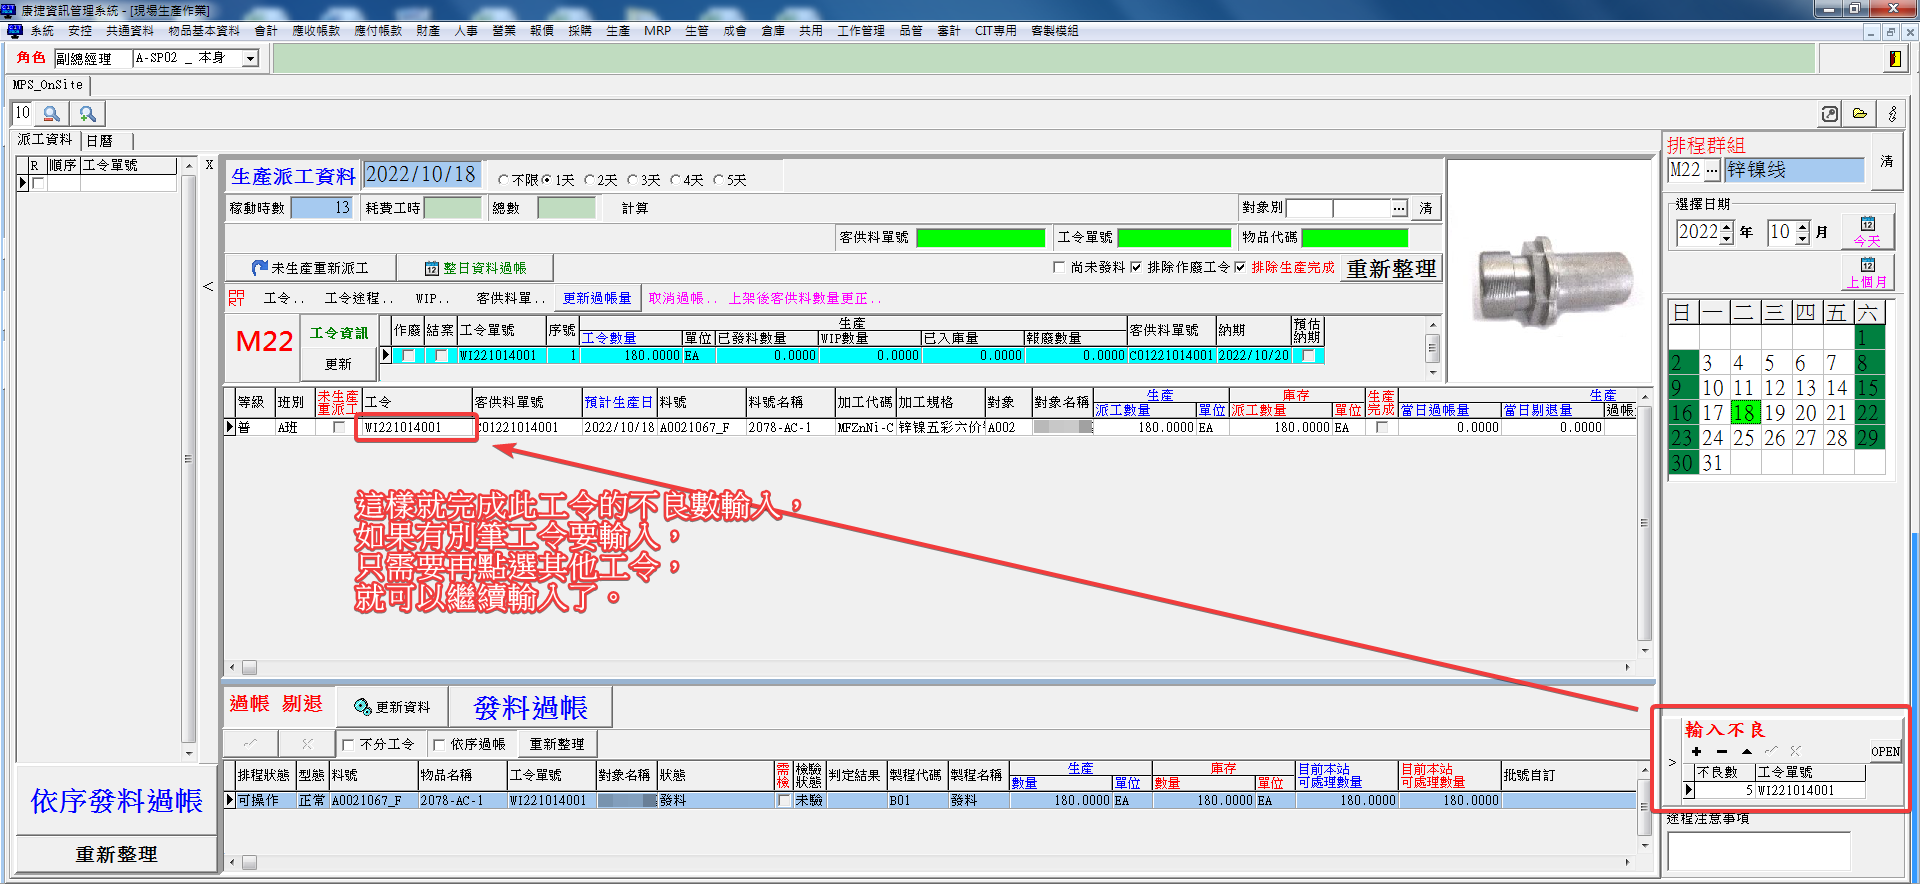Switch to the 日曆 tab

tap(99, 141)
